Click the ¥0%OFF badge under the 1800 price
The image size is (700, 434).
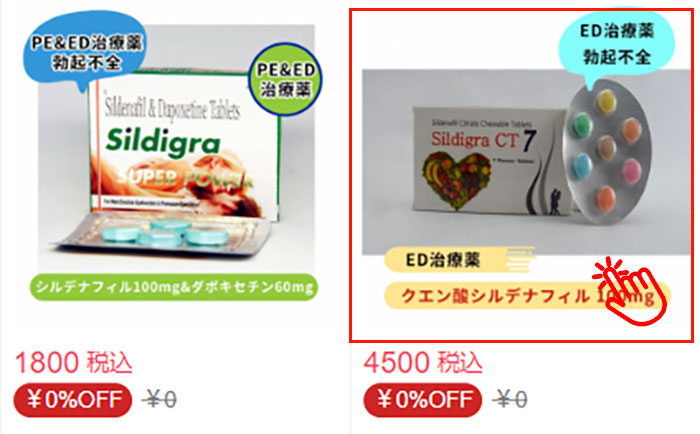click(x=73, y=400)
